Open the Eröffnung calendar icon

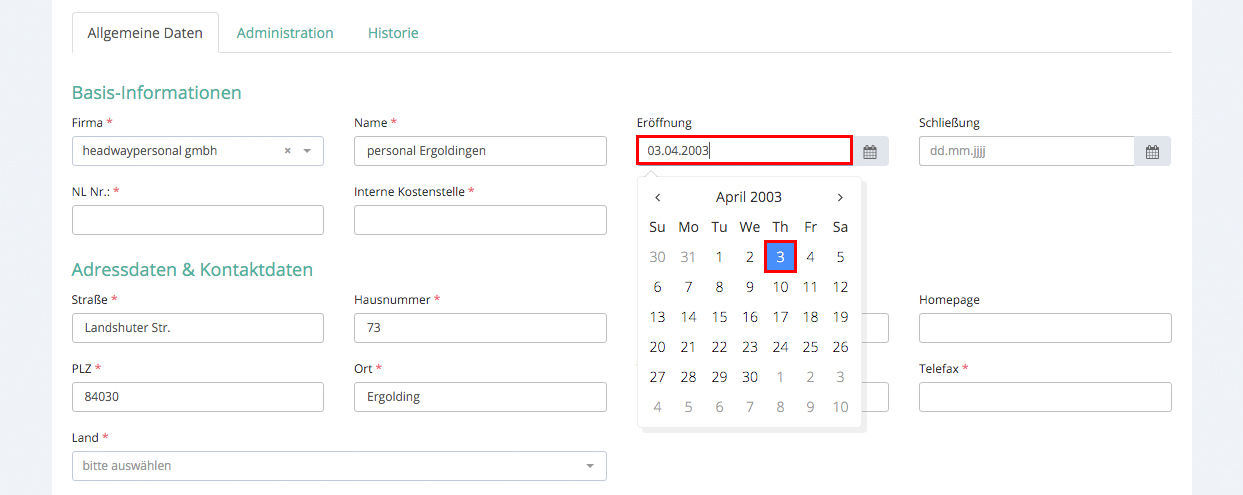[870, 152]
